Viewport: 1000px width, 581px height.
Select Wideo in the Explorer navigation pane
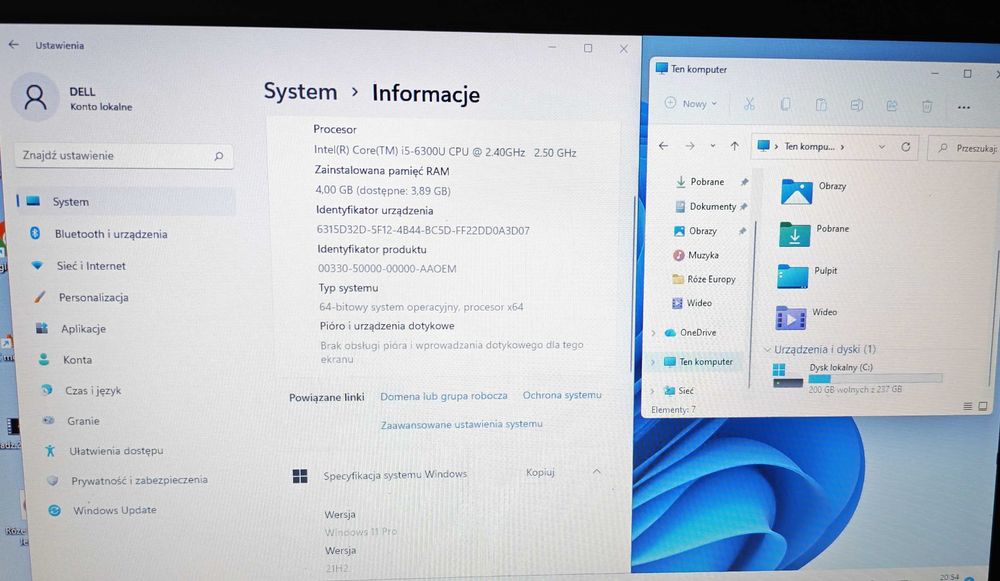coord(699,303)
